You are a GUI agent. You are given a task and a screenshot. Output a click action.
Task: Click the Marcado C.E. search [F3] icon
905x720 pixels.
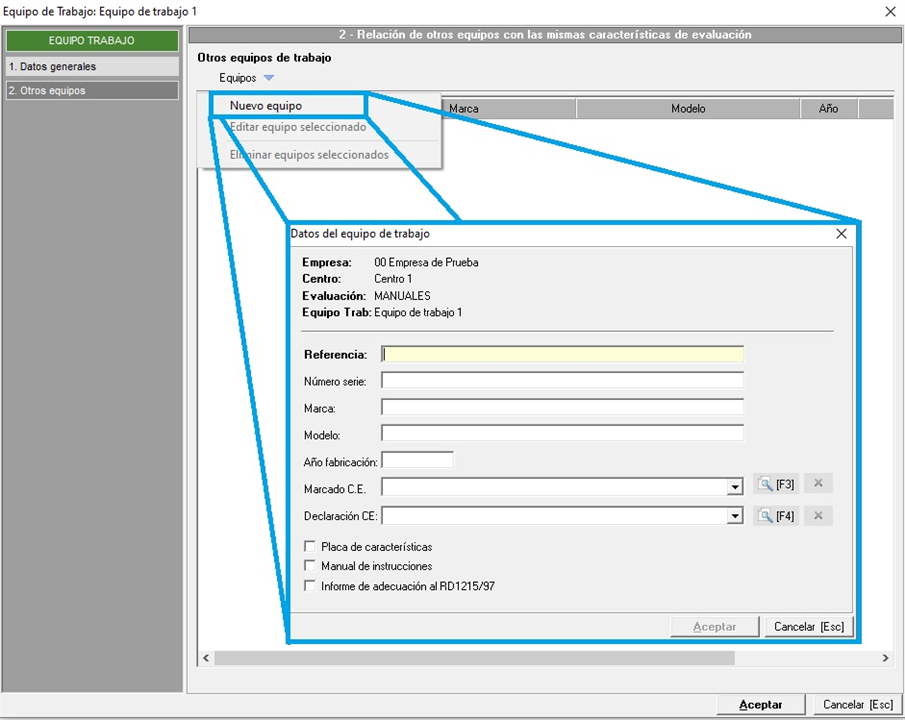coord(776,484)
